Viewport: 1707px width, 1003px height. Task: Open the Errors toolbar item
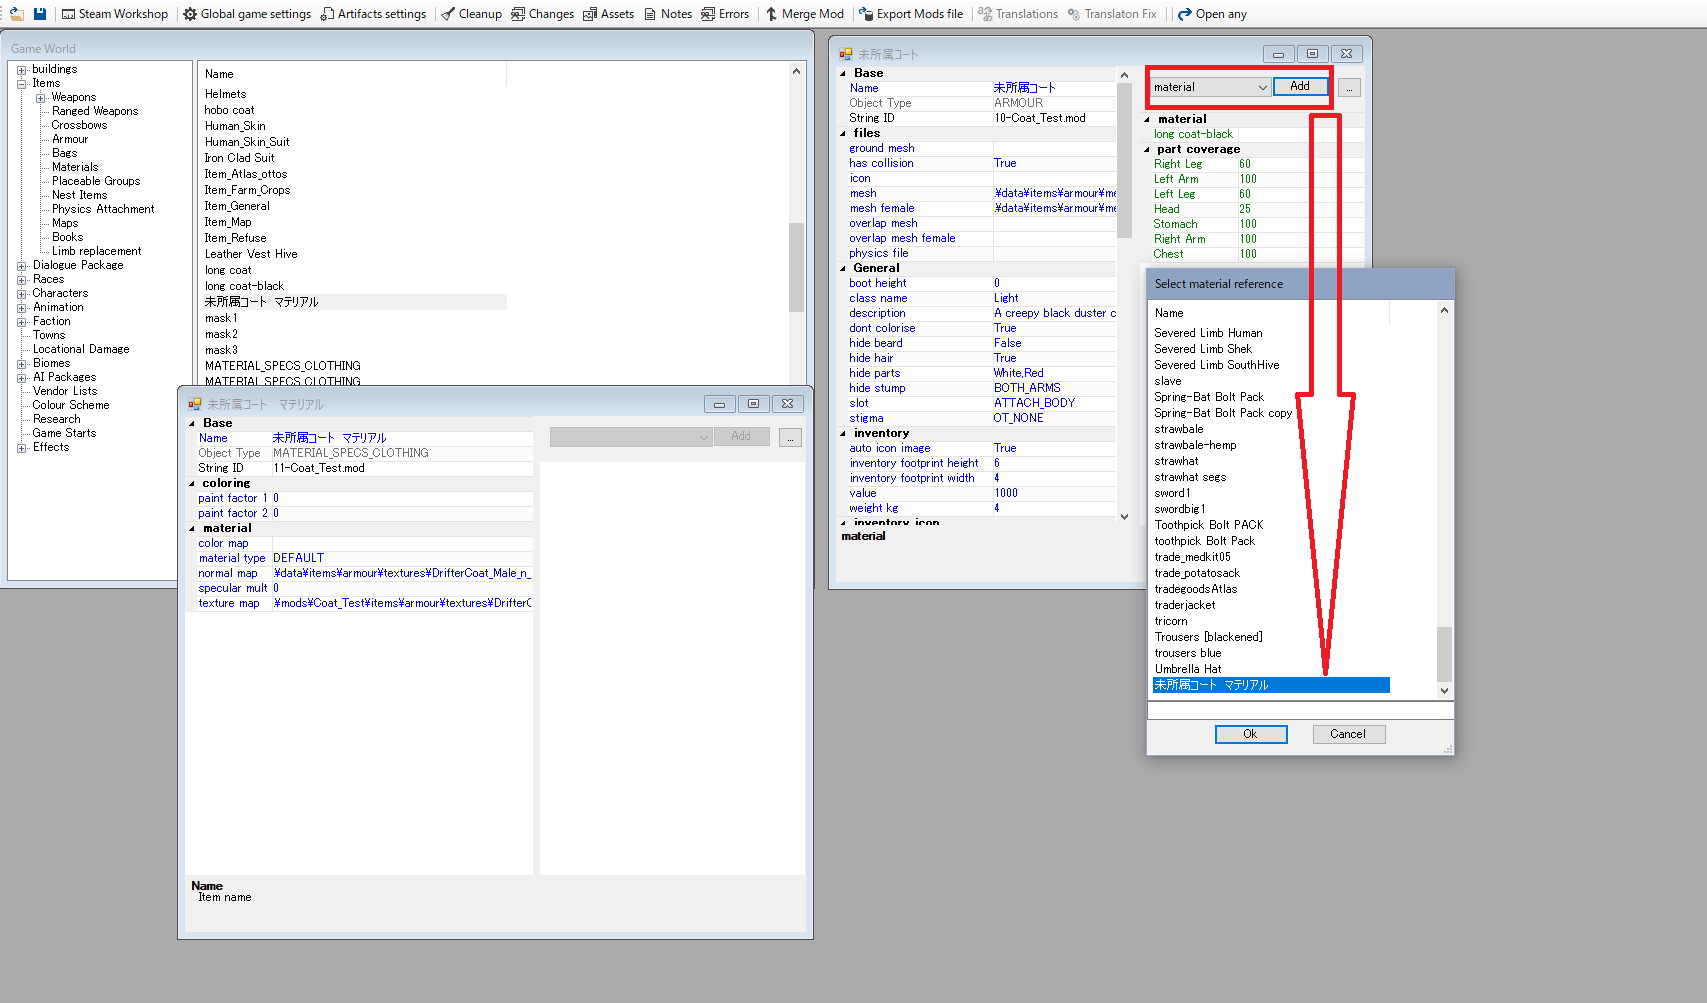tap(725, 14)
